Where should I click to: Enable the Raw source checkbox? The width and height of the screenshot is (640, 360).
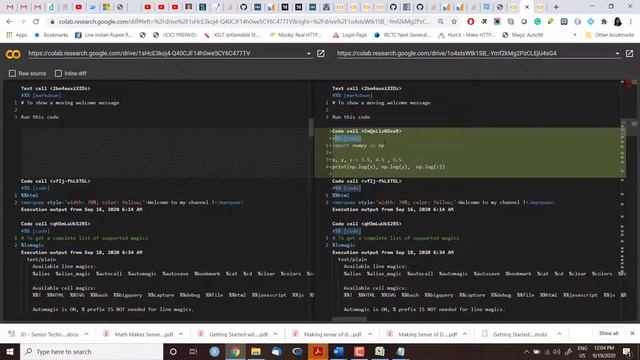[x=12, y=73]
